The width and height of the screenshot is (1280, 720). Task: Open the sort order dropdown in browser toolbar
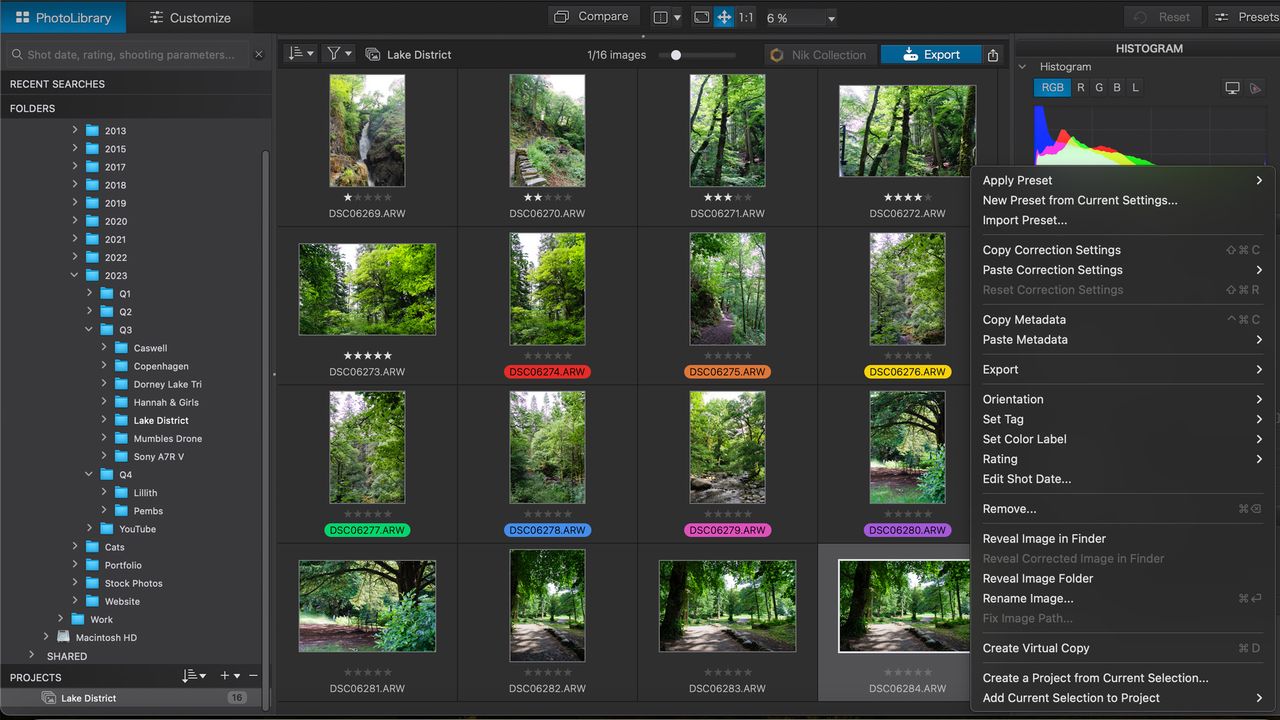(301, 54)
